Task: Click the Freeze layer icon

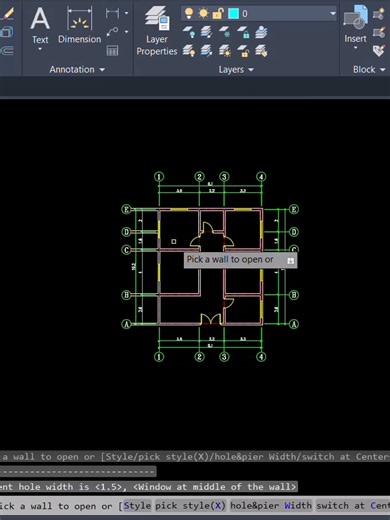Action: (x=225, y=32)
